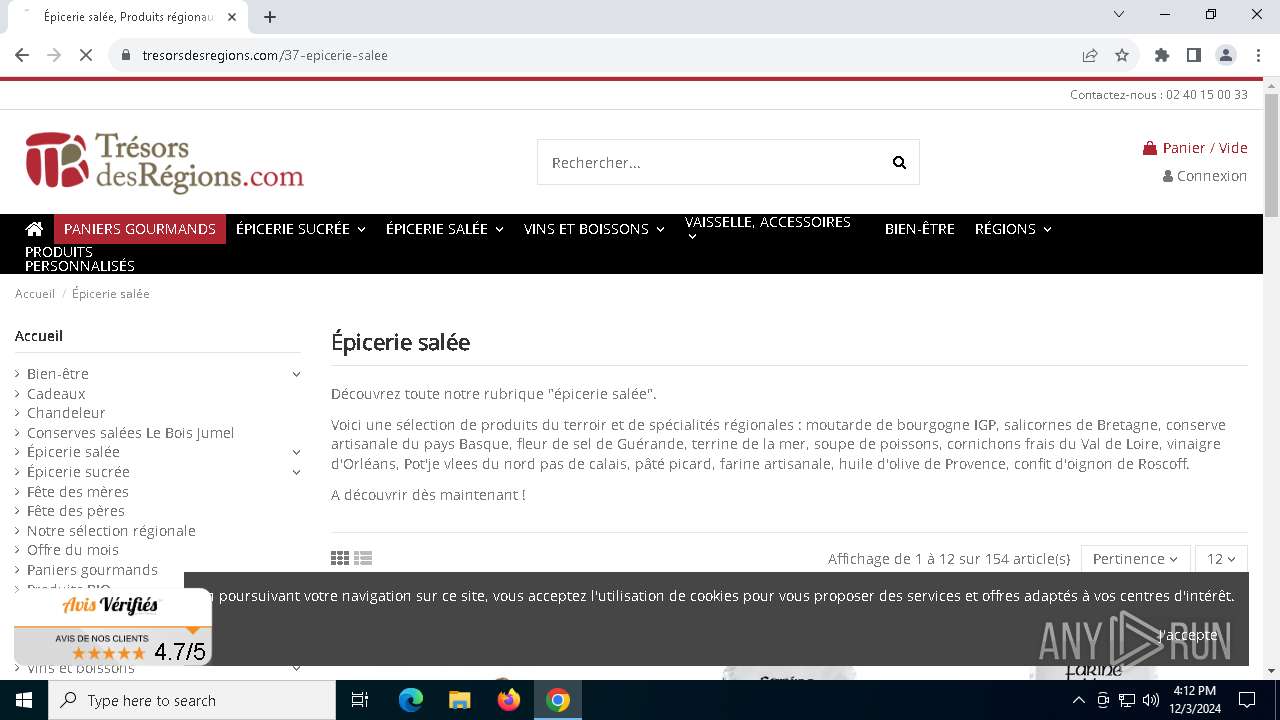
Task: Open Paniers gourmands sidebar link
Action: [x=92, y=570]
